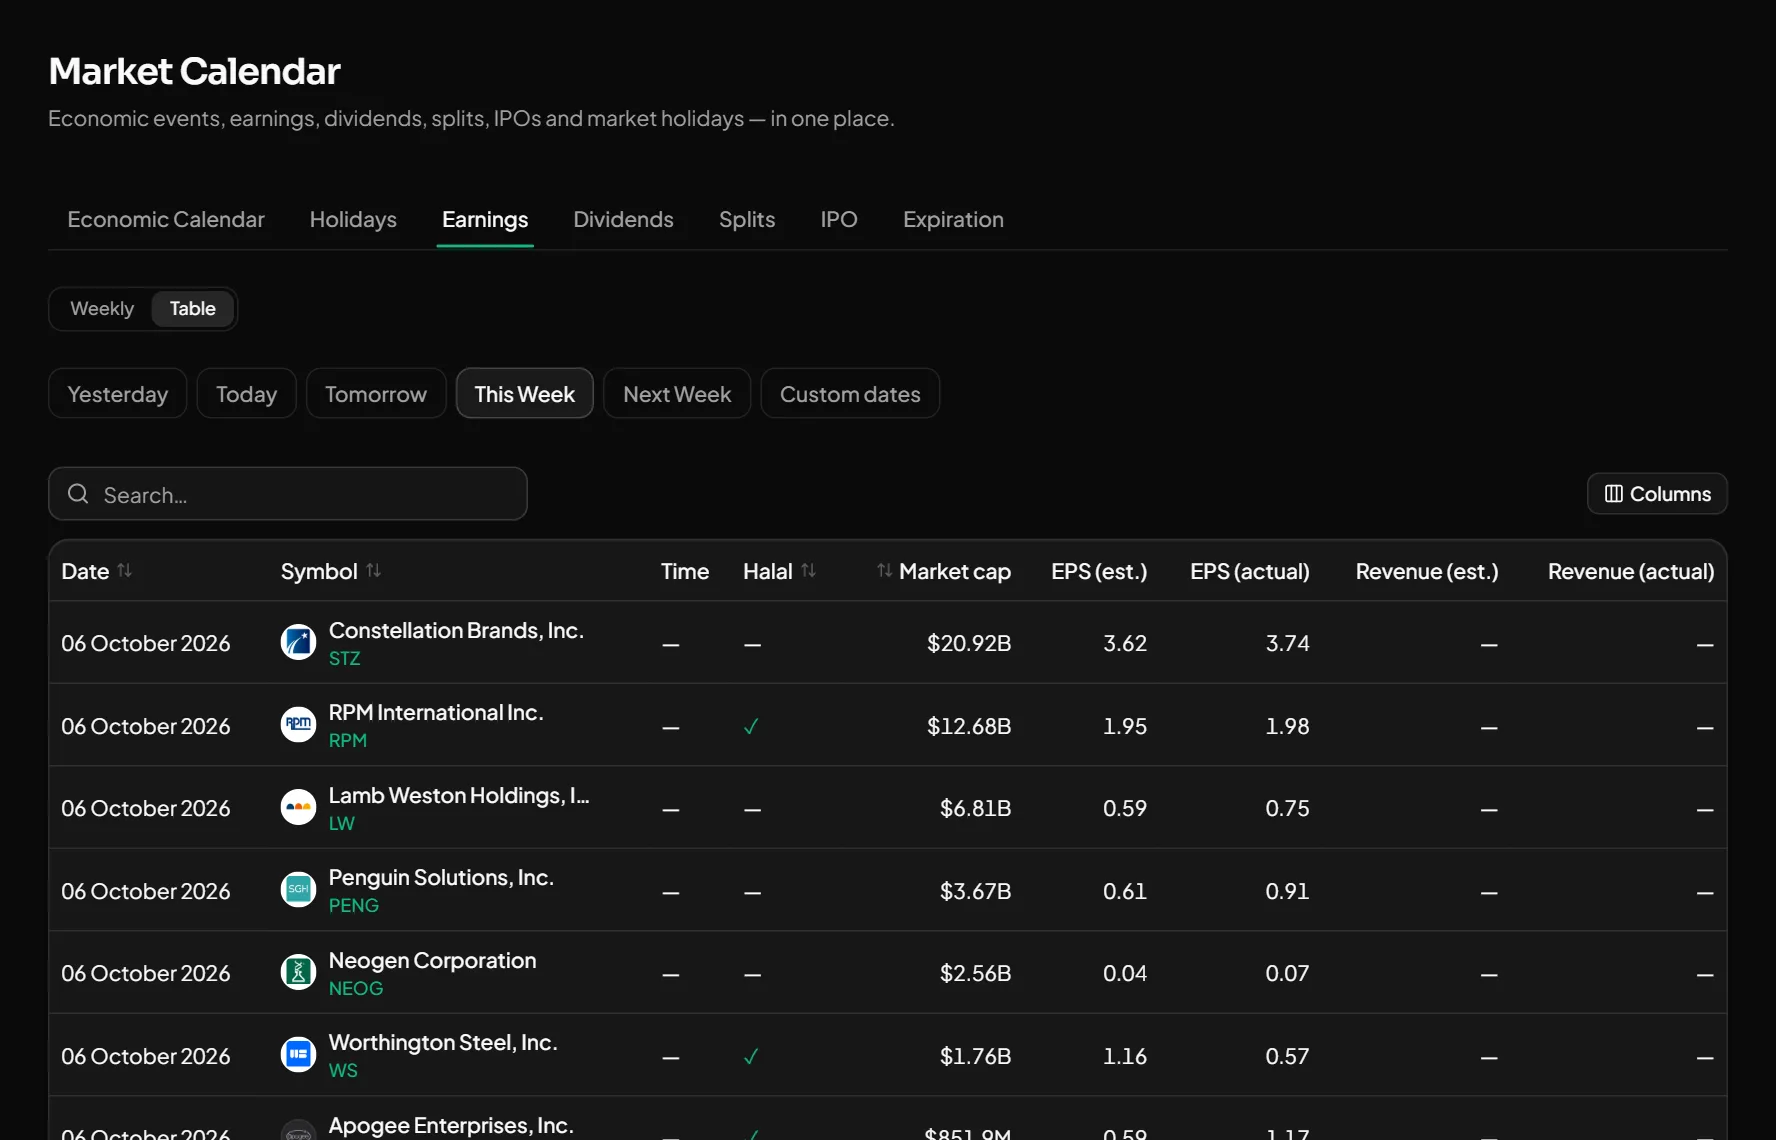The width and height of the screenshot is (1776, 1140).
Task: Filter earnings to Yesterday
Action: (118, 394)
